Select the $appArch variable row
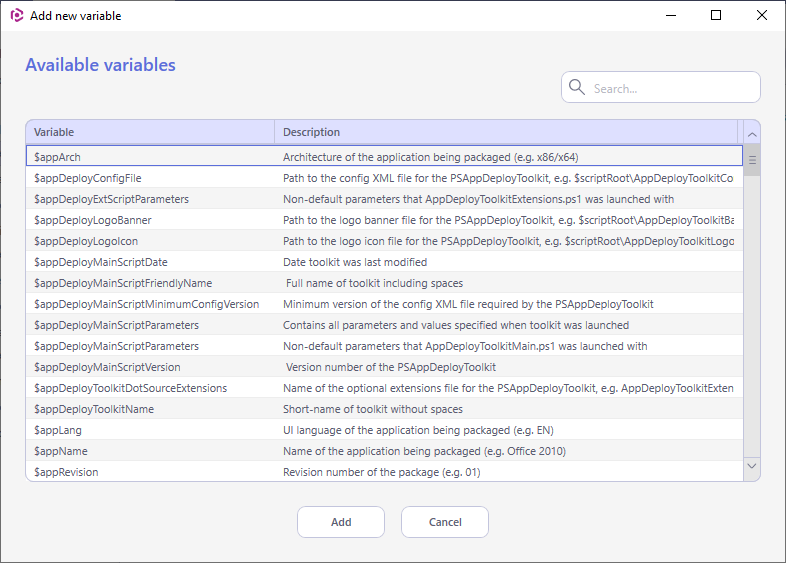Screen dimensions: 786x563 [x=384, y=157]
